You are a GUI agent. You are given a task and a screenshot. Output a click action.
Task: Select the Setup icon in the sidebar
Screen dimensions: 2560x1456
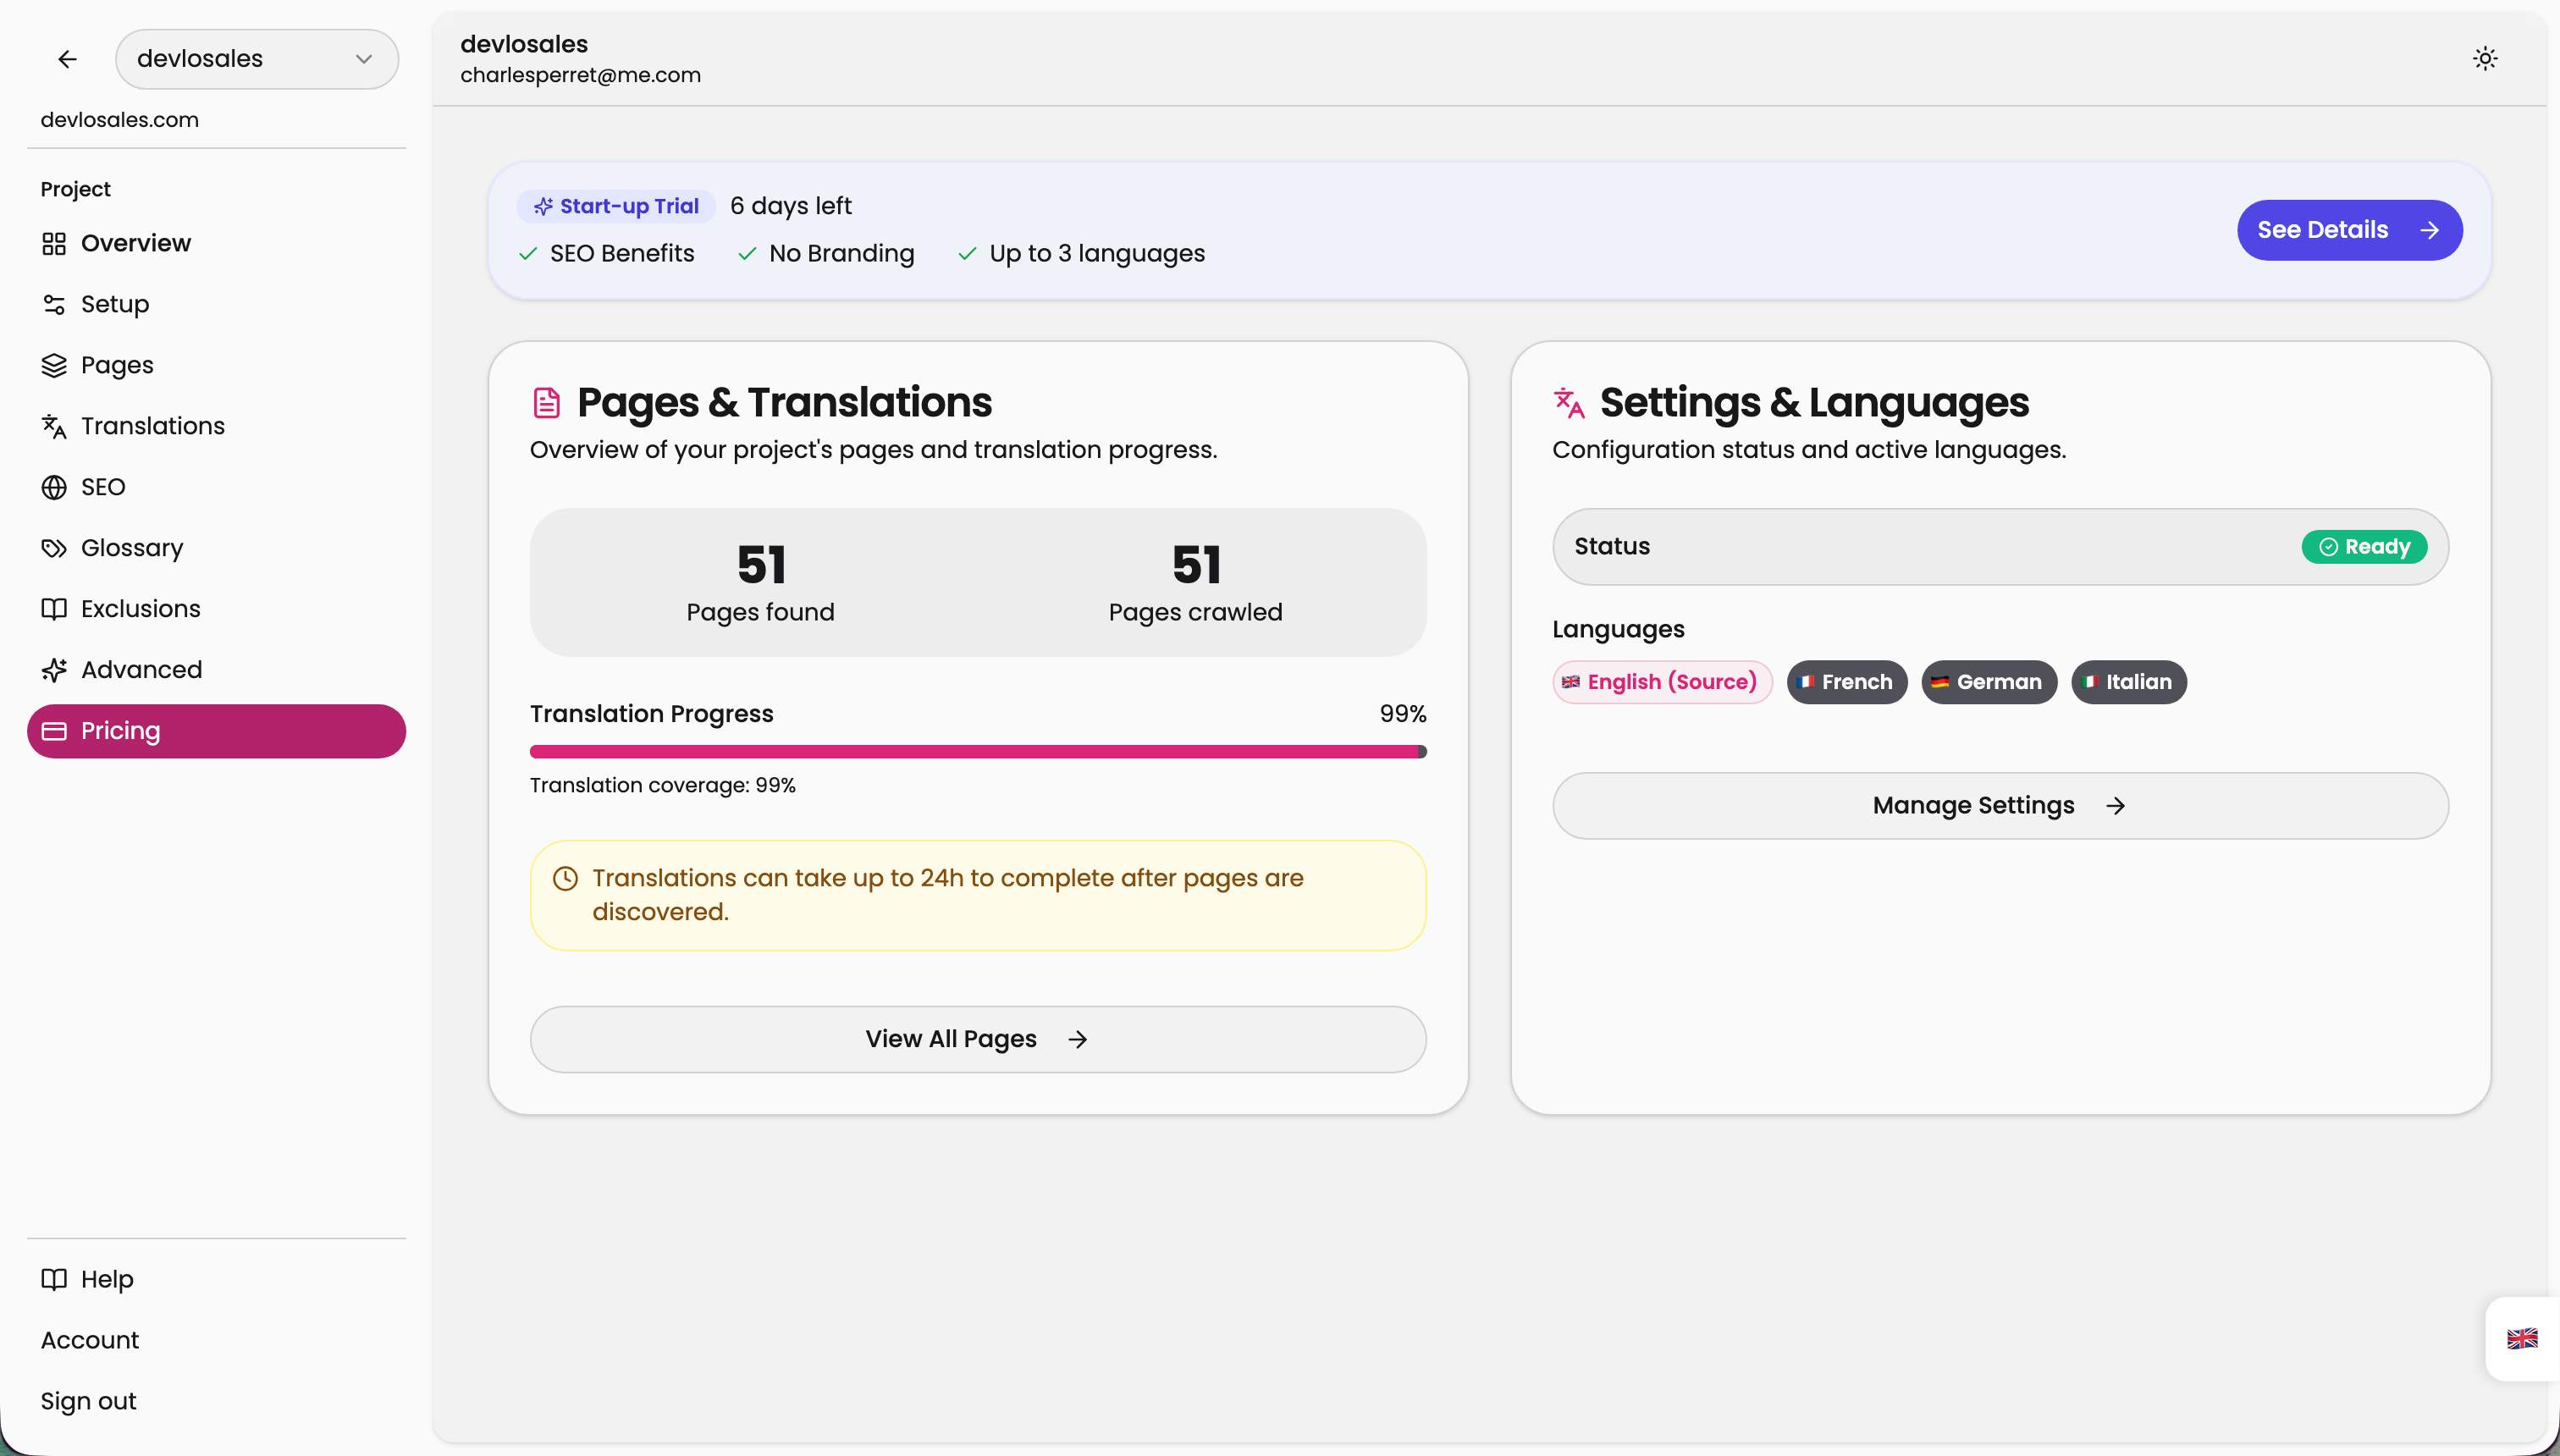[x=55, y=304]
